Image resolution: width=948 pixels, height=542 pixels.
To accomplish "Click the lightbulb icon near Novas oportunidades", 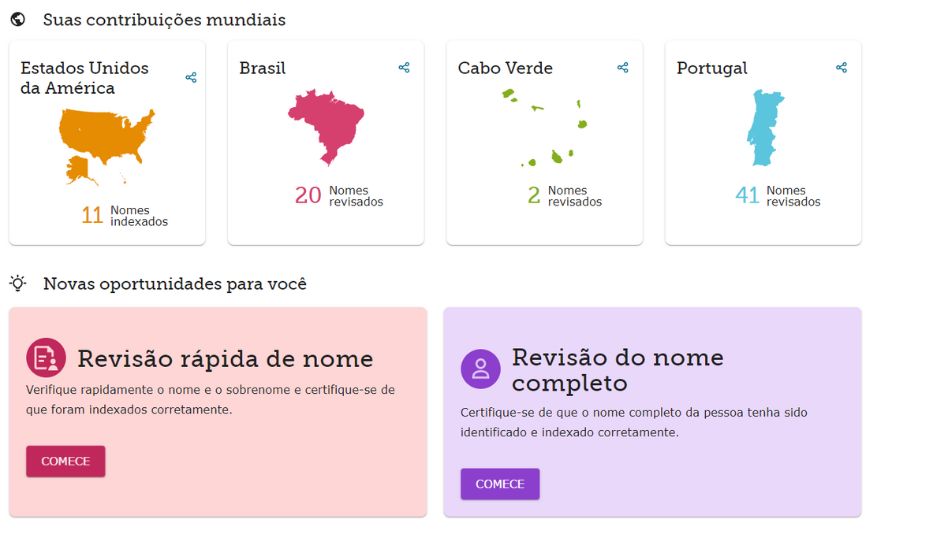I will tap(18, 283).
